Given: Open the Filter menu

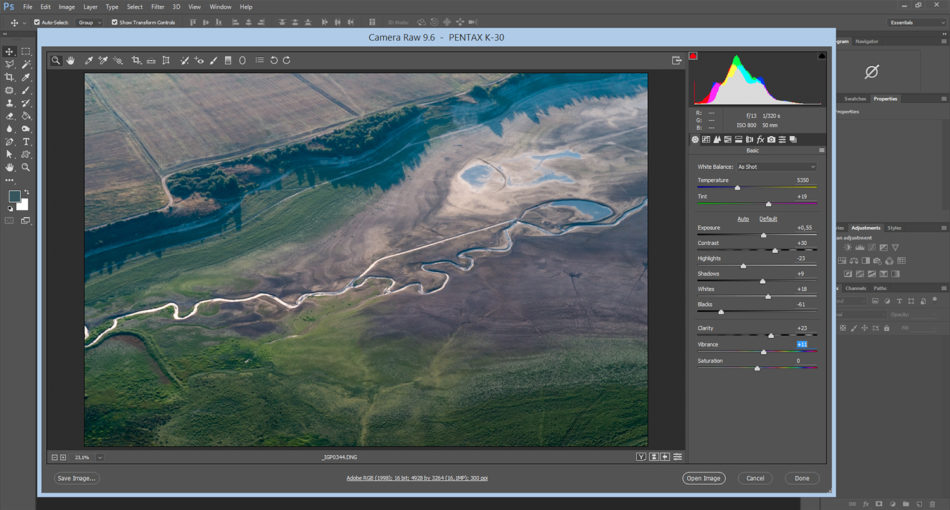Looking at the screenshot, I should (x=158, y=7).
